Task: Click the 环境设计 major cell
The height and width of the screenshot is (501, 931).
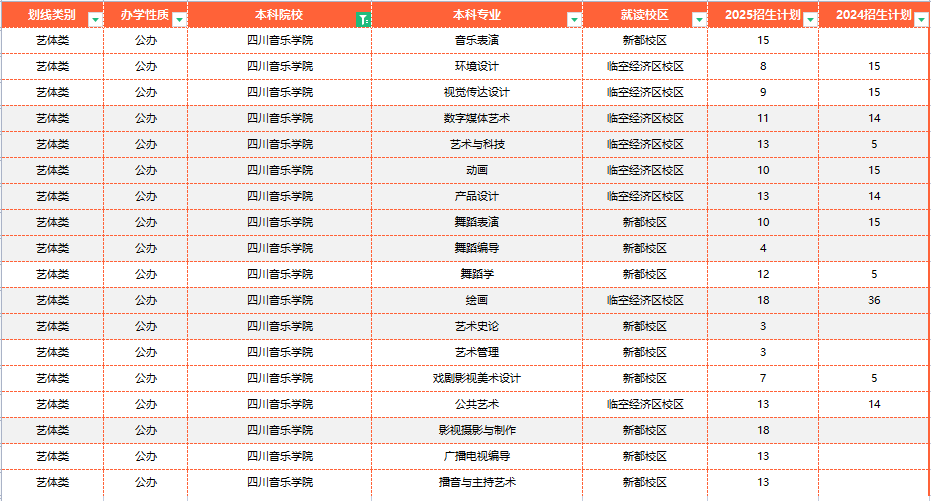Action: [477, 66]
